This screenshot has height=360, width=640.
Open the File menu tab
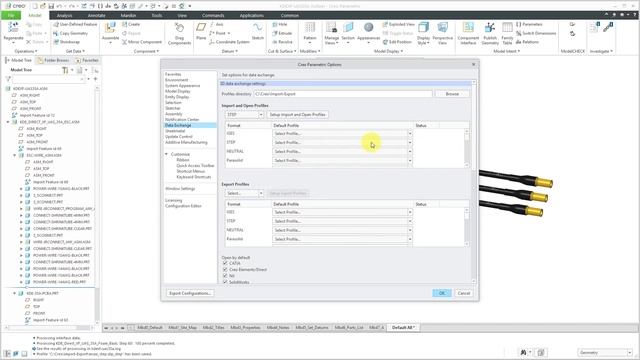11,16
